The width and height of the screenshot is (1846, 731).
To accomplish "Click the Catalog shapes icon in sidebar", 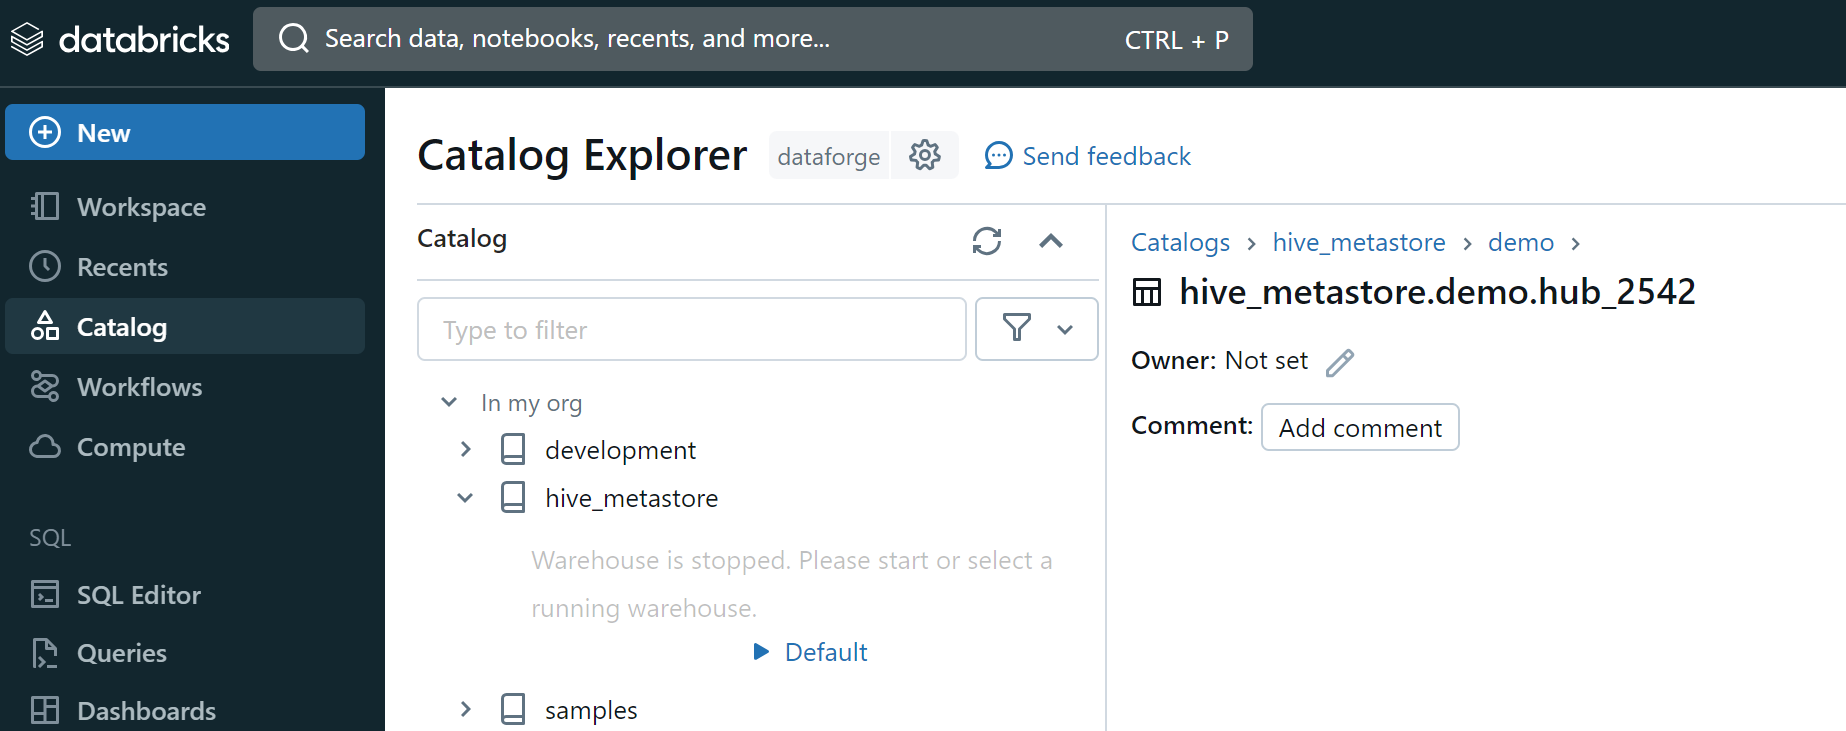I will [x=45, y=326].
